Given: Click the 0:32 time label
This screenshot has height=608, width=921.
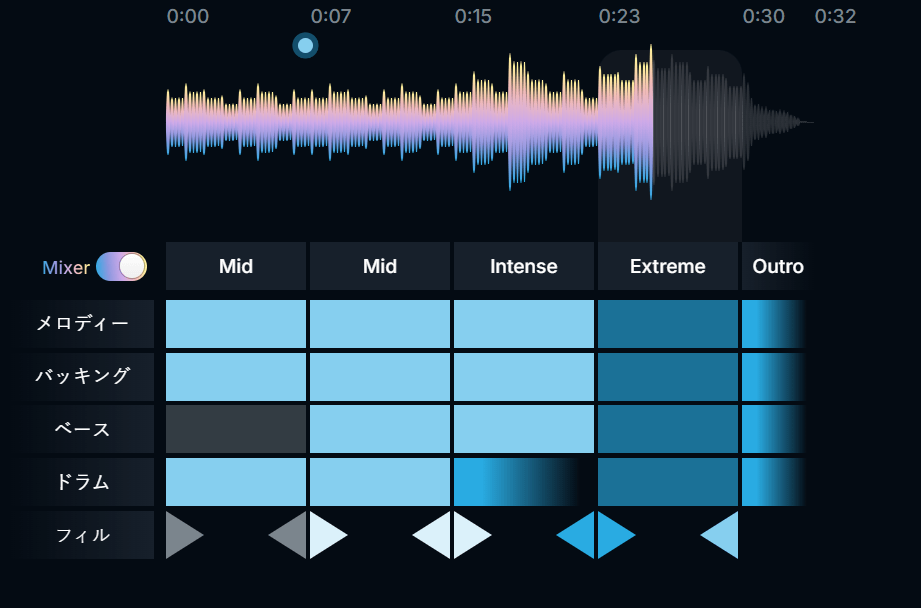Looking at the screenshot, I should click(x=836, y=16).
